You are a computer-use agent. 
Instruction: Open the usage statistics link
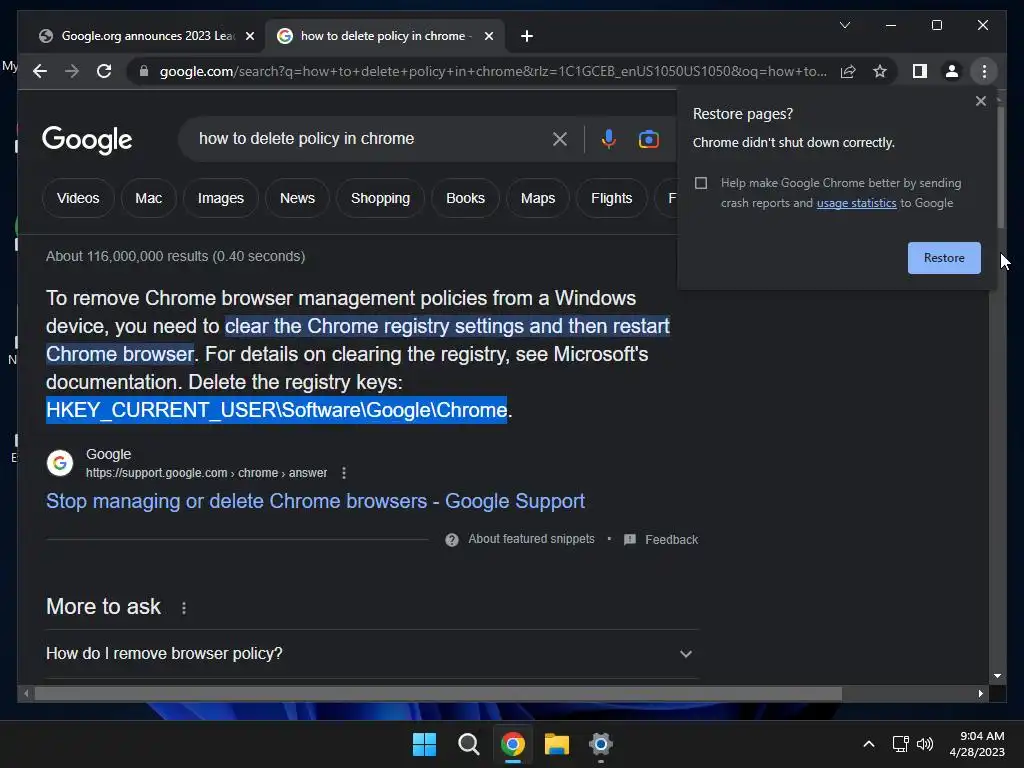(856, 203)
